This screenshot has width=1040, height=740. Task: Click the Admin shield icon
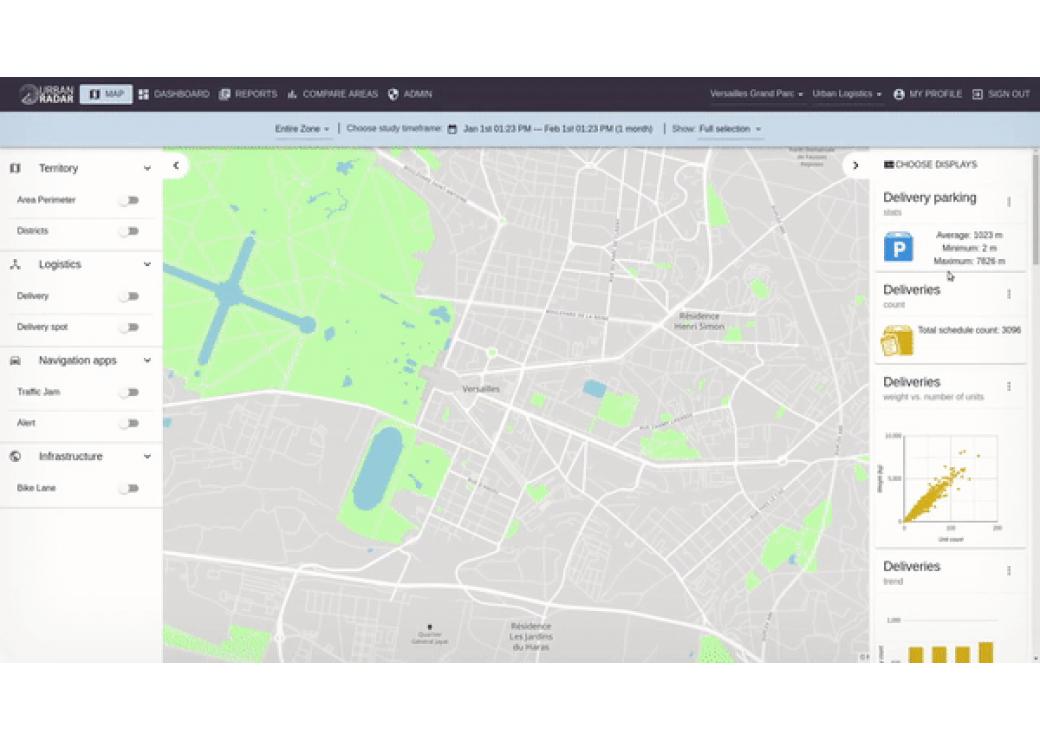point(393,94)
